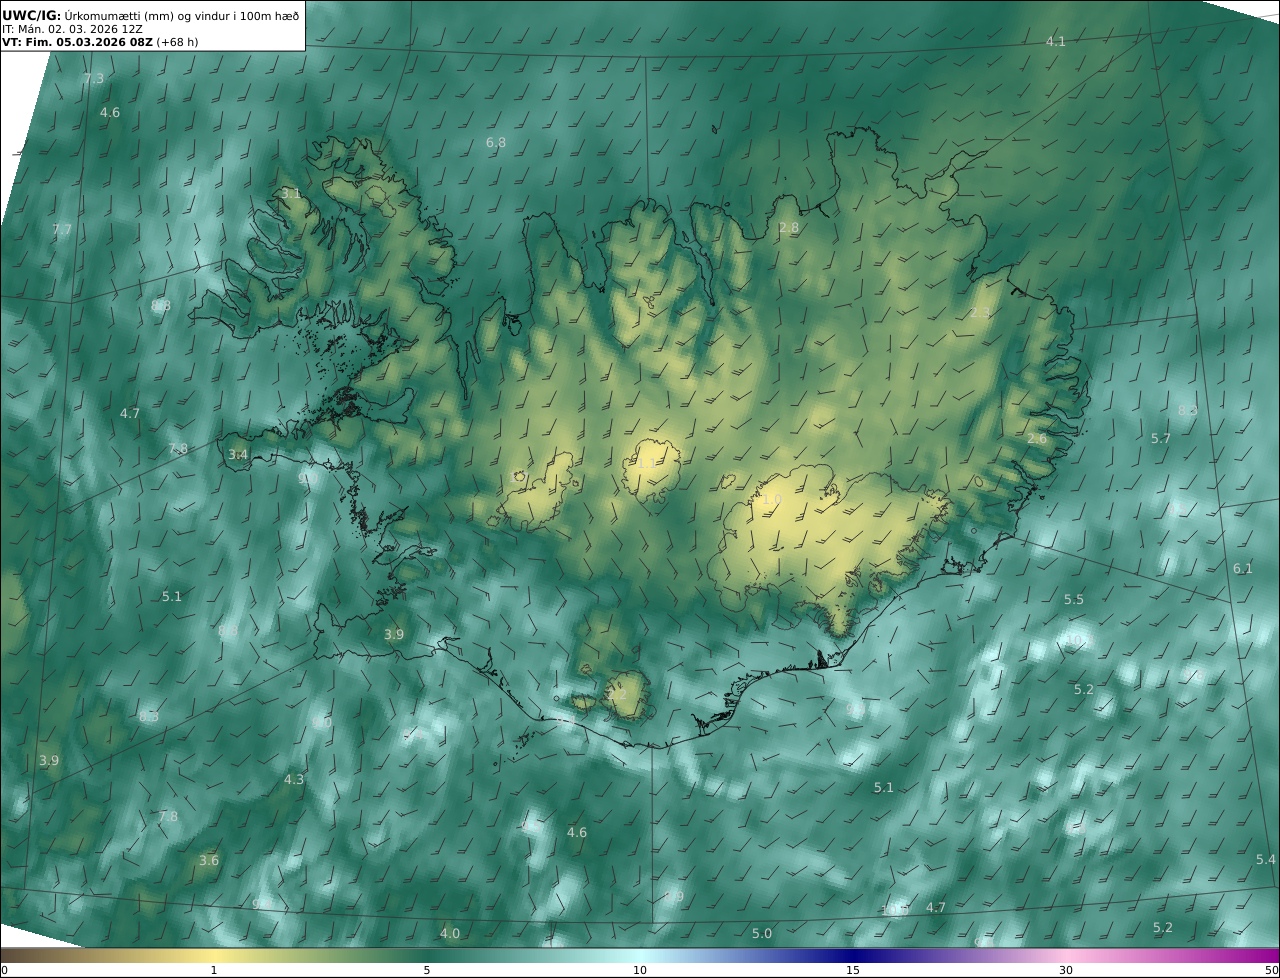Click the 6.1 map value
This screenshot has height=978, width=1280.
click(x=1243, y=569)
